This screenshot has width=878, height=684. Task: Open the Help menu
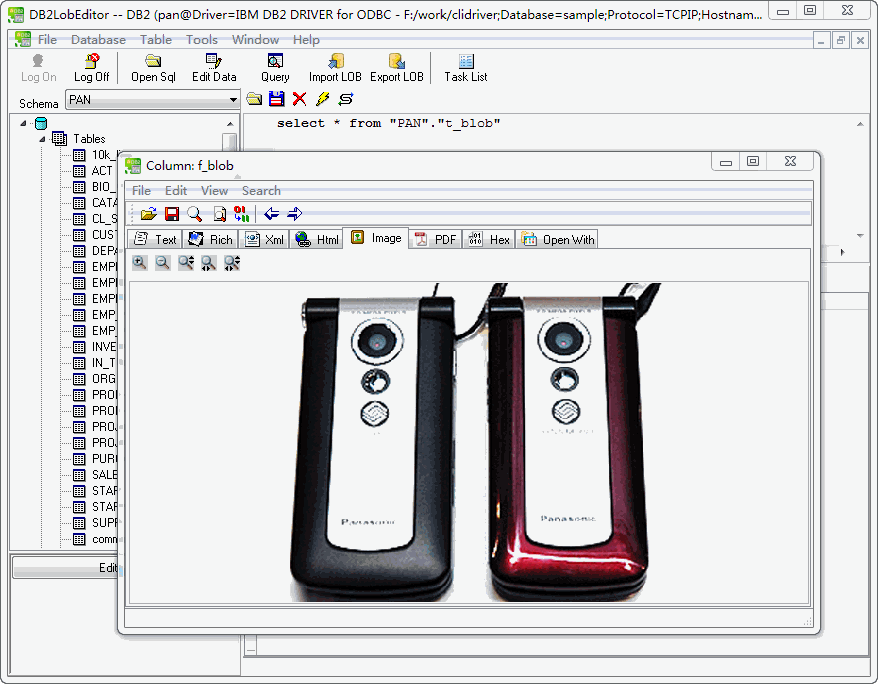[x=306, y=40]
